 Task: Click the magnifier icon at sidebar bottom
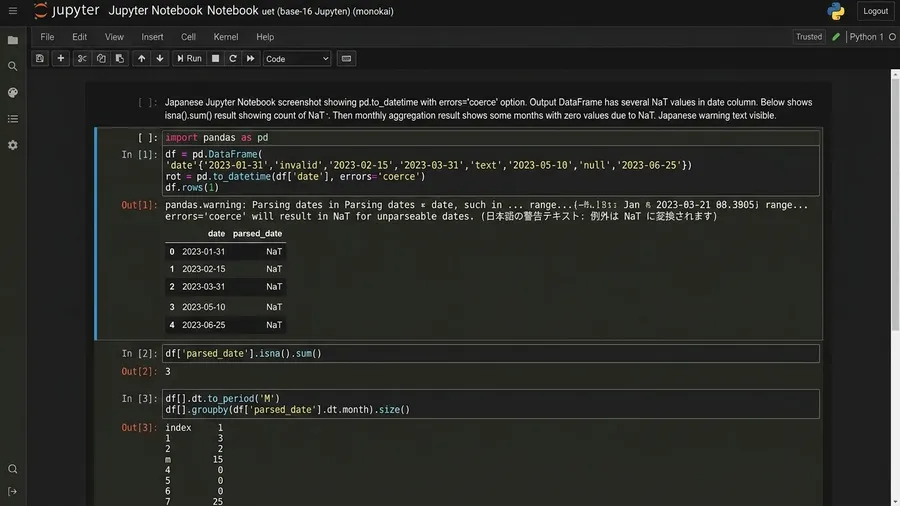coord(13,469)
